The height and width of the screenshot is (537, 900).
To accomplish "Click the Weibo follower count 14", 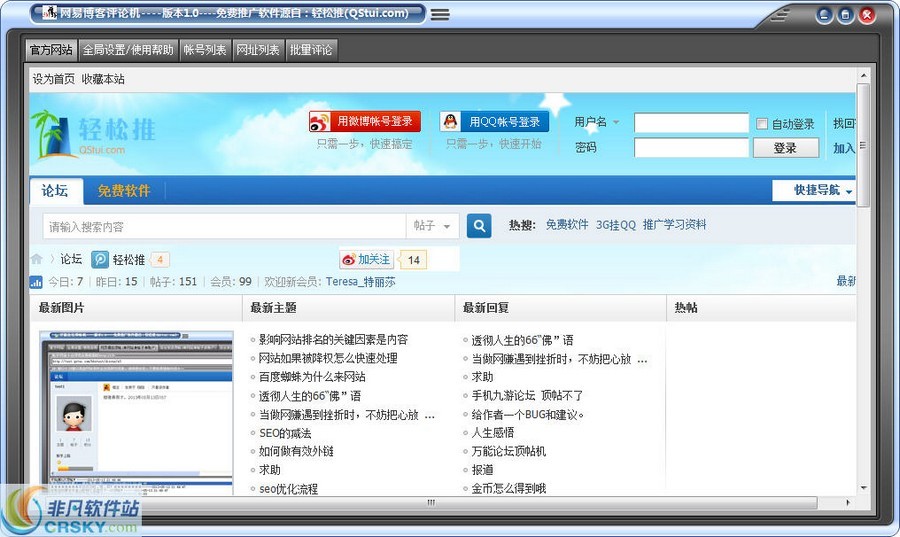I will click(413, 260).
